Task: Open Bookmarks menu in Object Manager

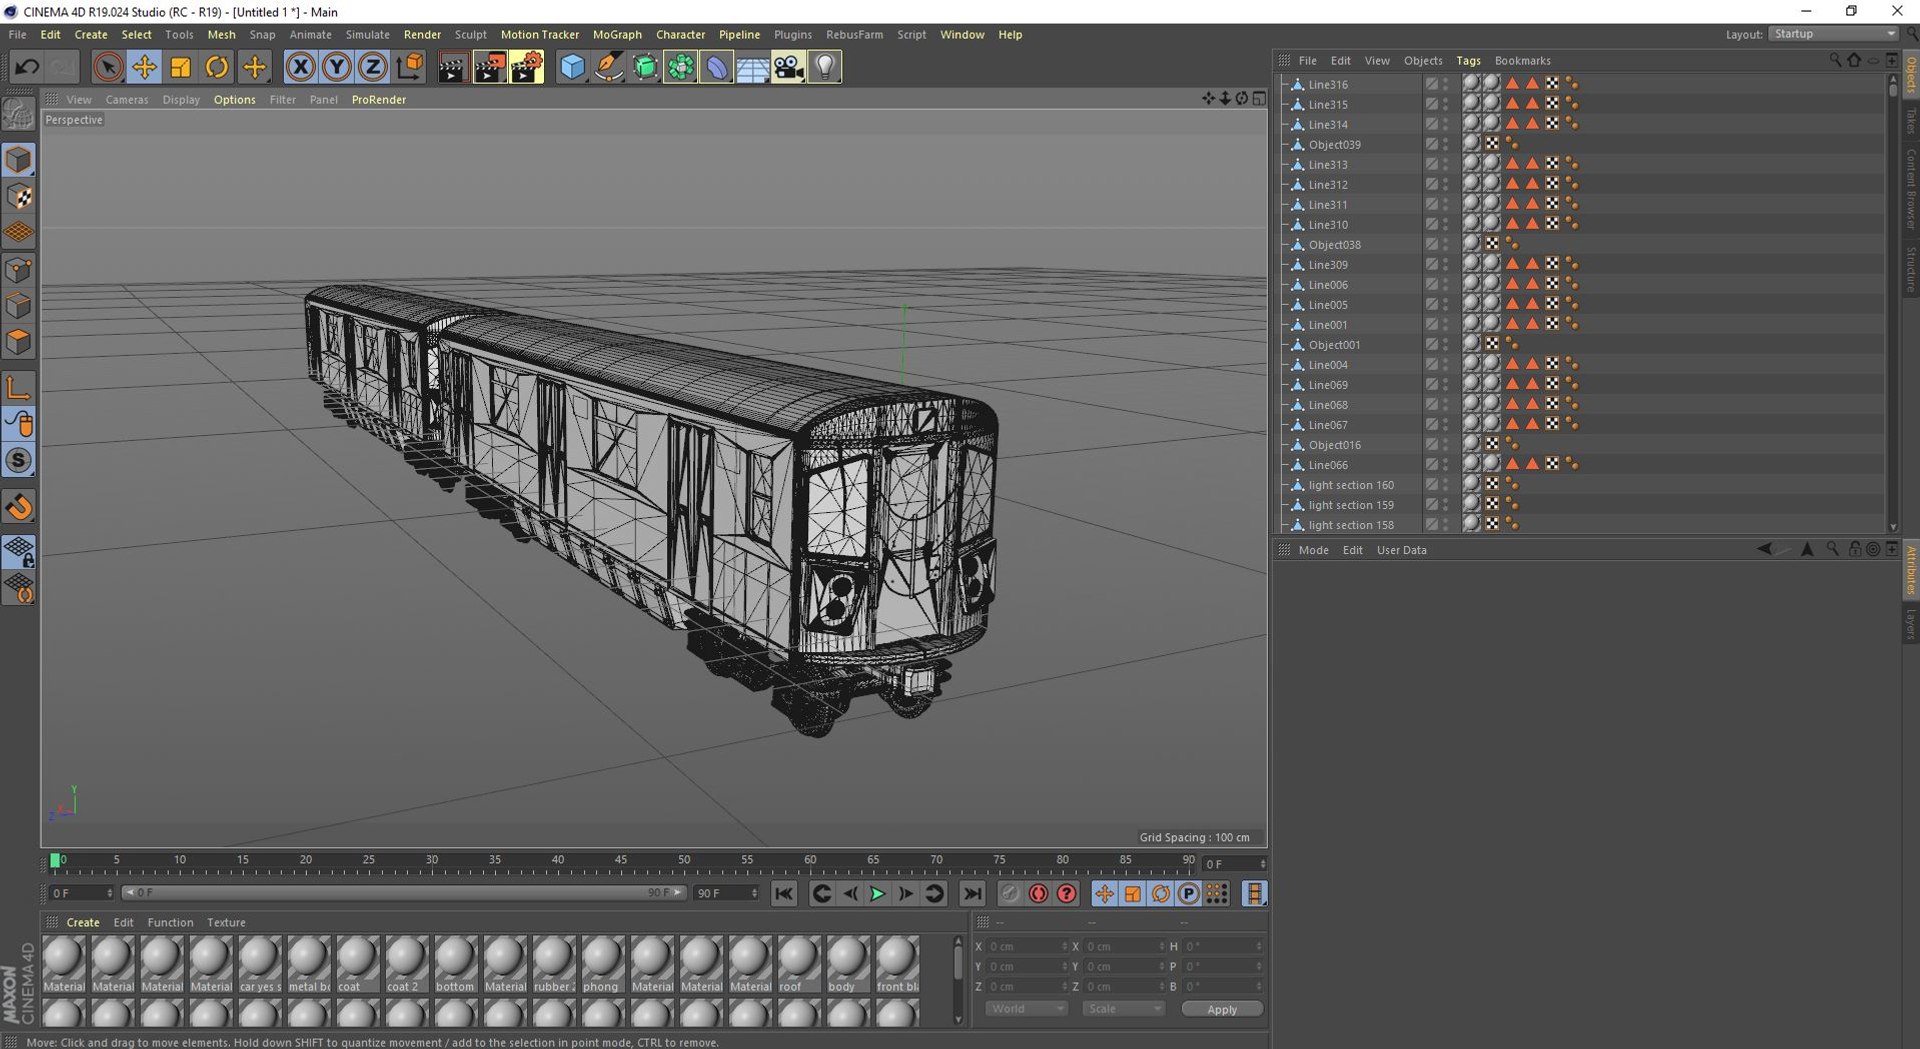Action: (x=1522, y=60)
